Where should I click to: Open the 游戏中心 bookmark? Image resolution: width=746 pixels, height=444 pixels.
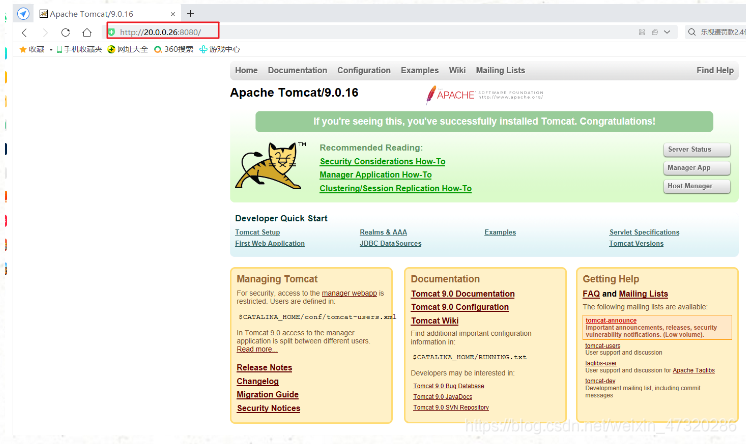[219, 49]
